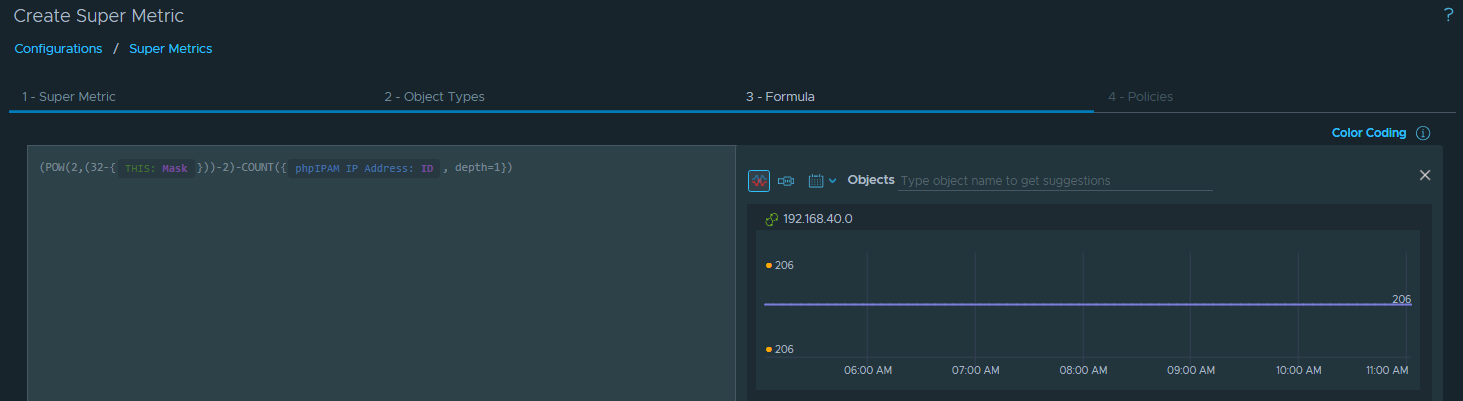Click the Color Coding link

pyautogui.click(x=1368, y=133)
